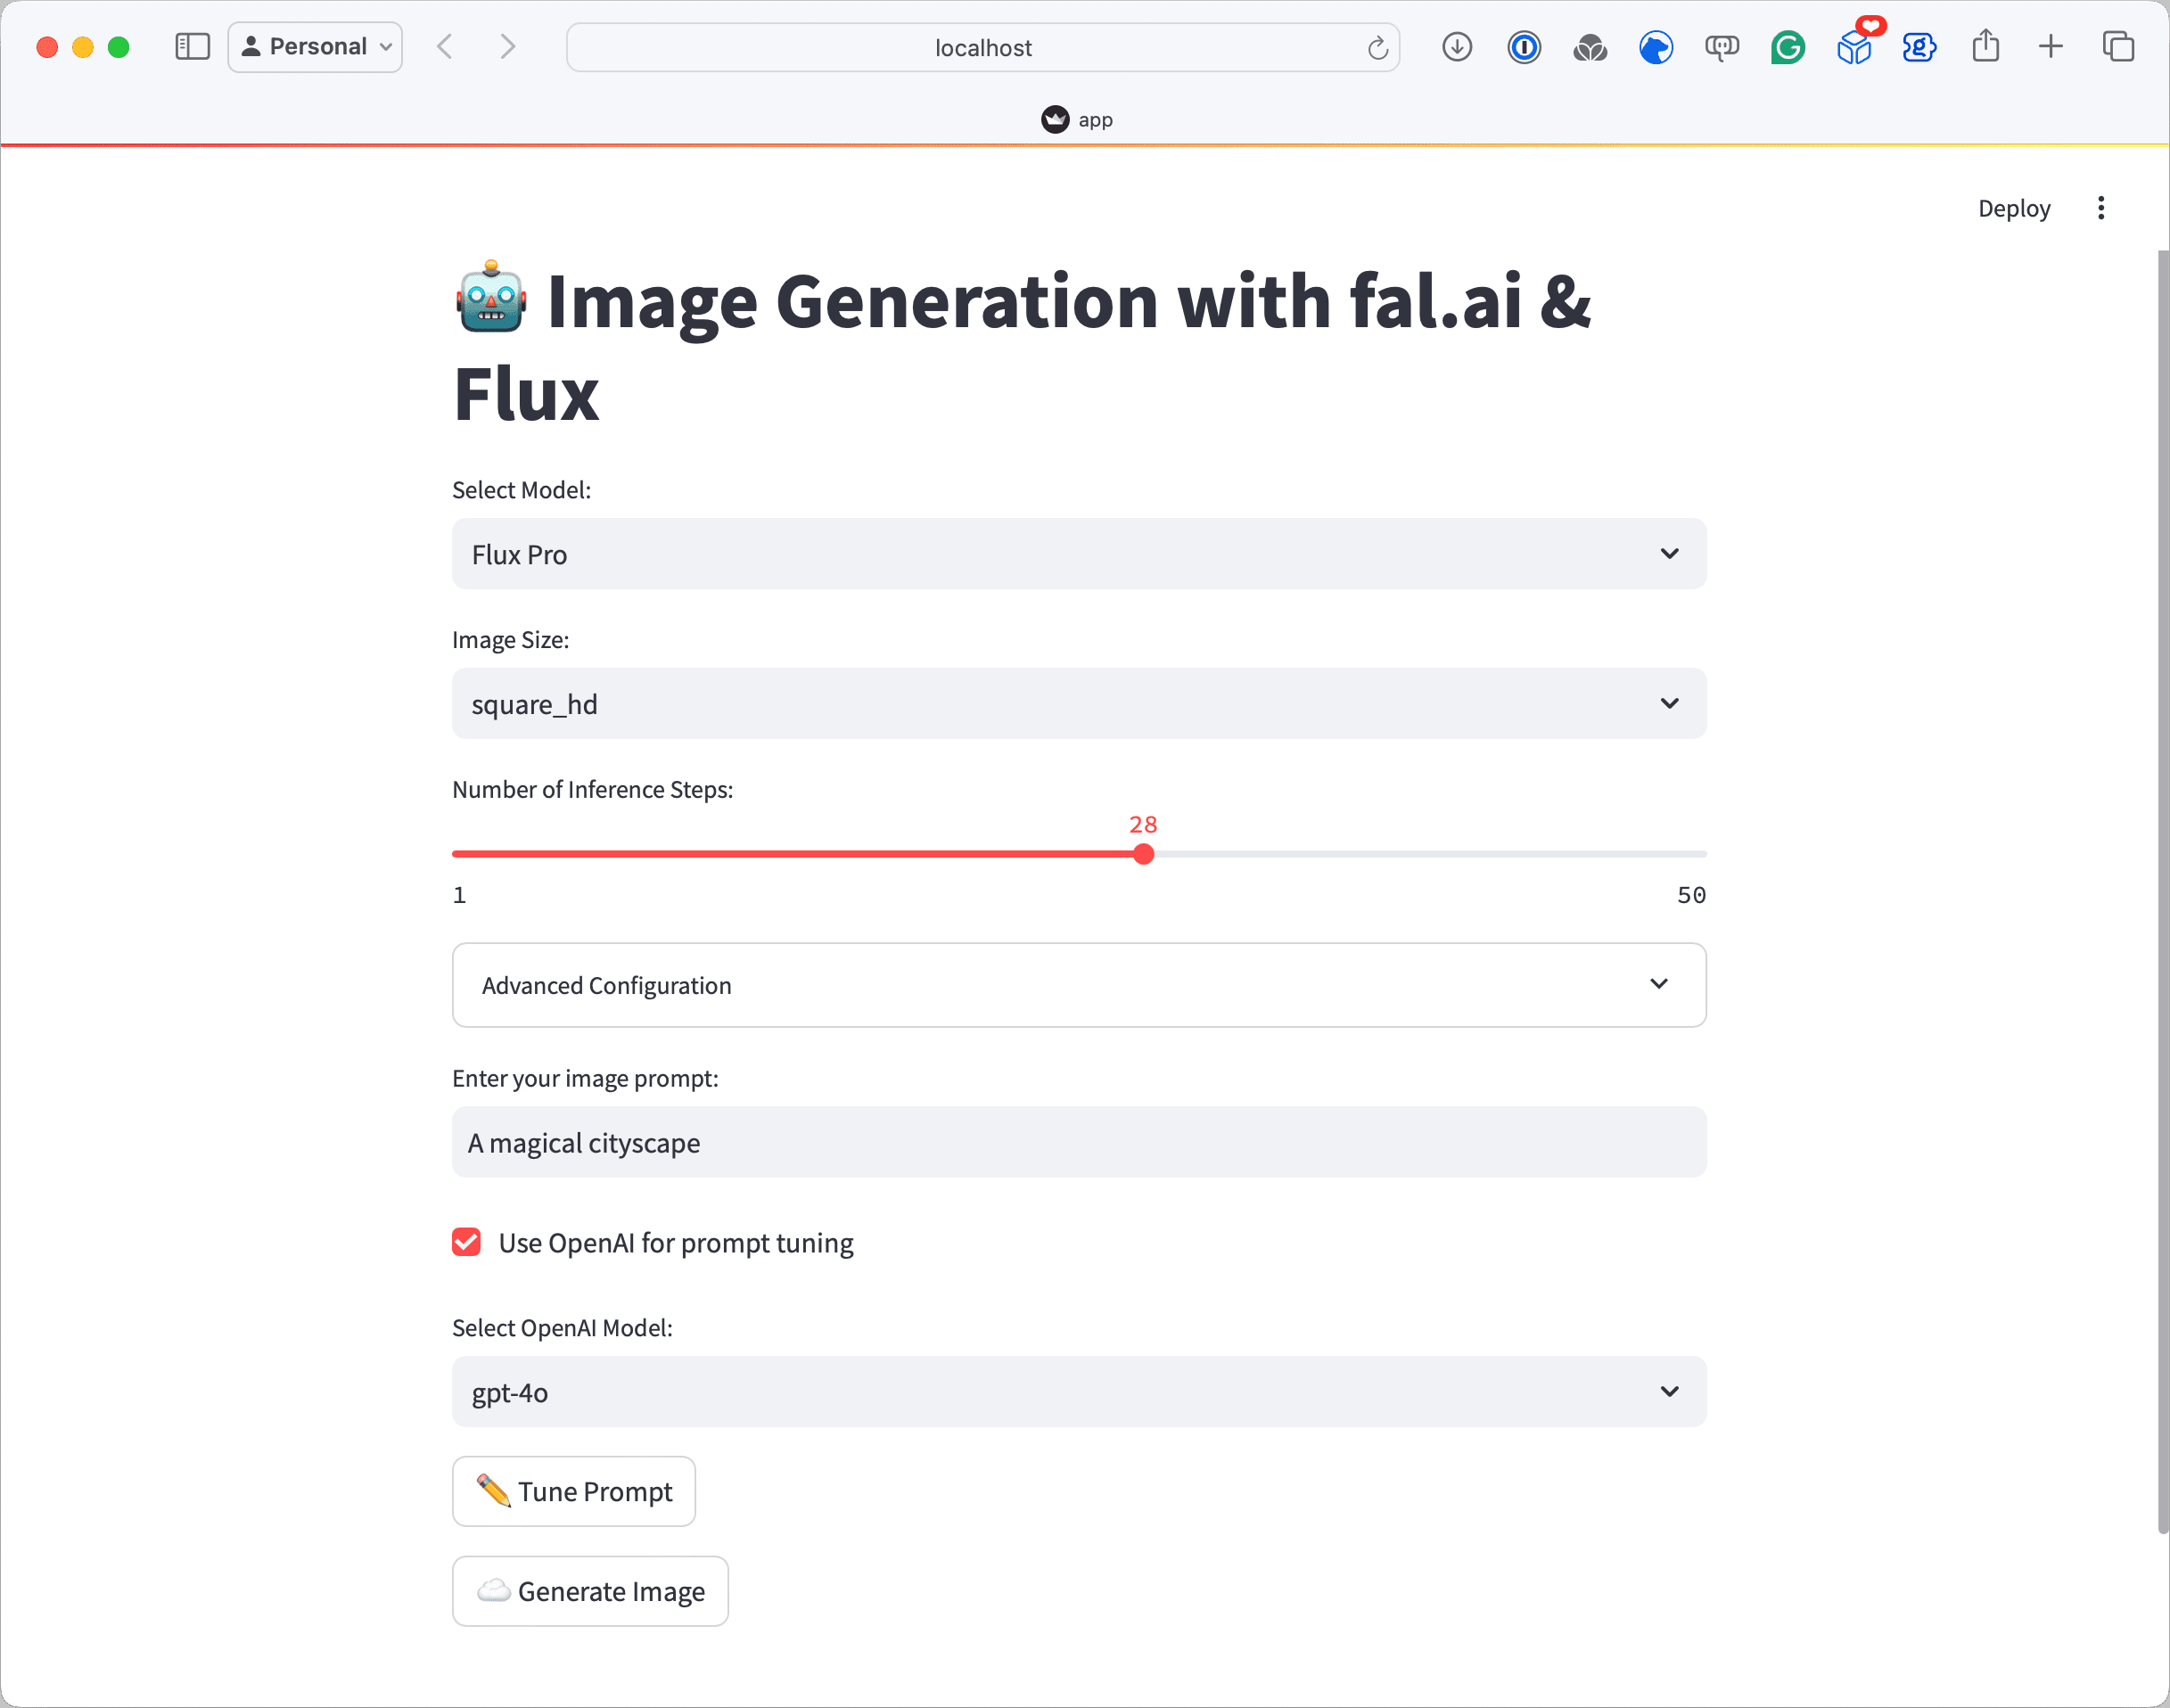Open the Select Model dropdown
This screenshot has height=1708, width=2170.
tap(1078, 554)
